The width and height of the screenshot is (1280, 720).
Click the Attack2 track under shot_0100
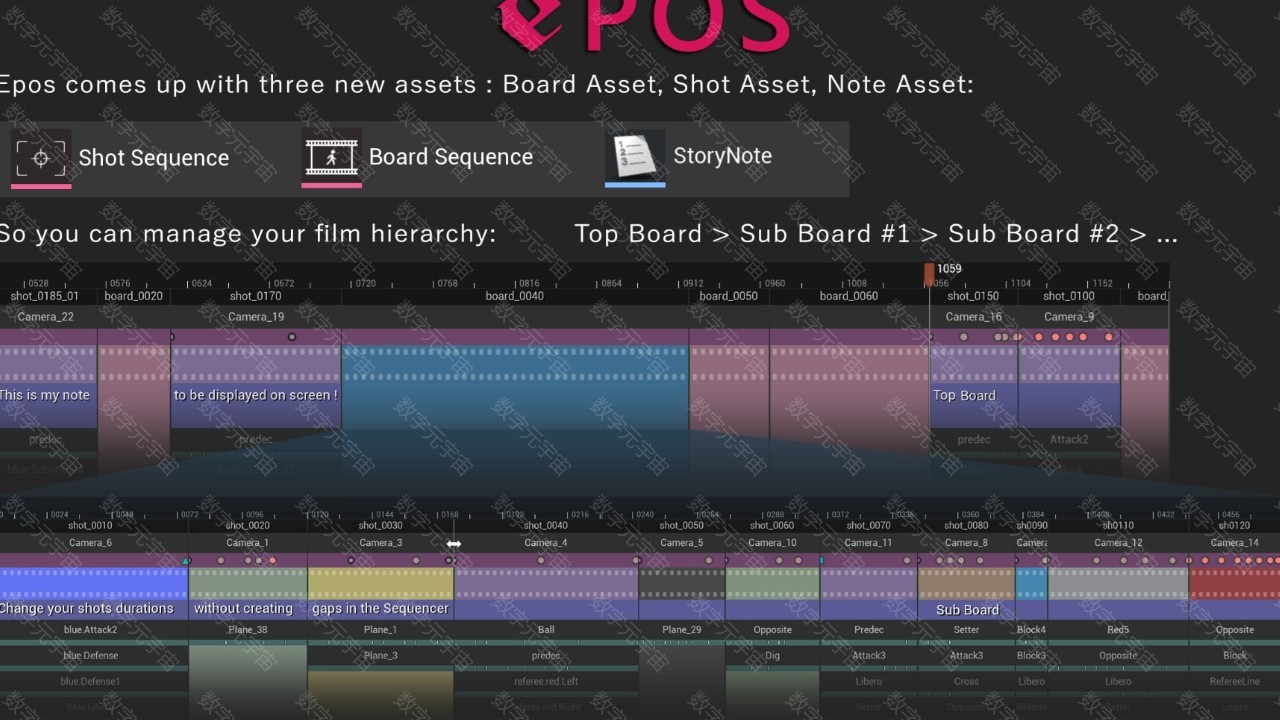pyautogui.click(x=1069, y=439)
